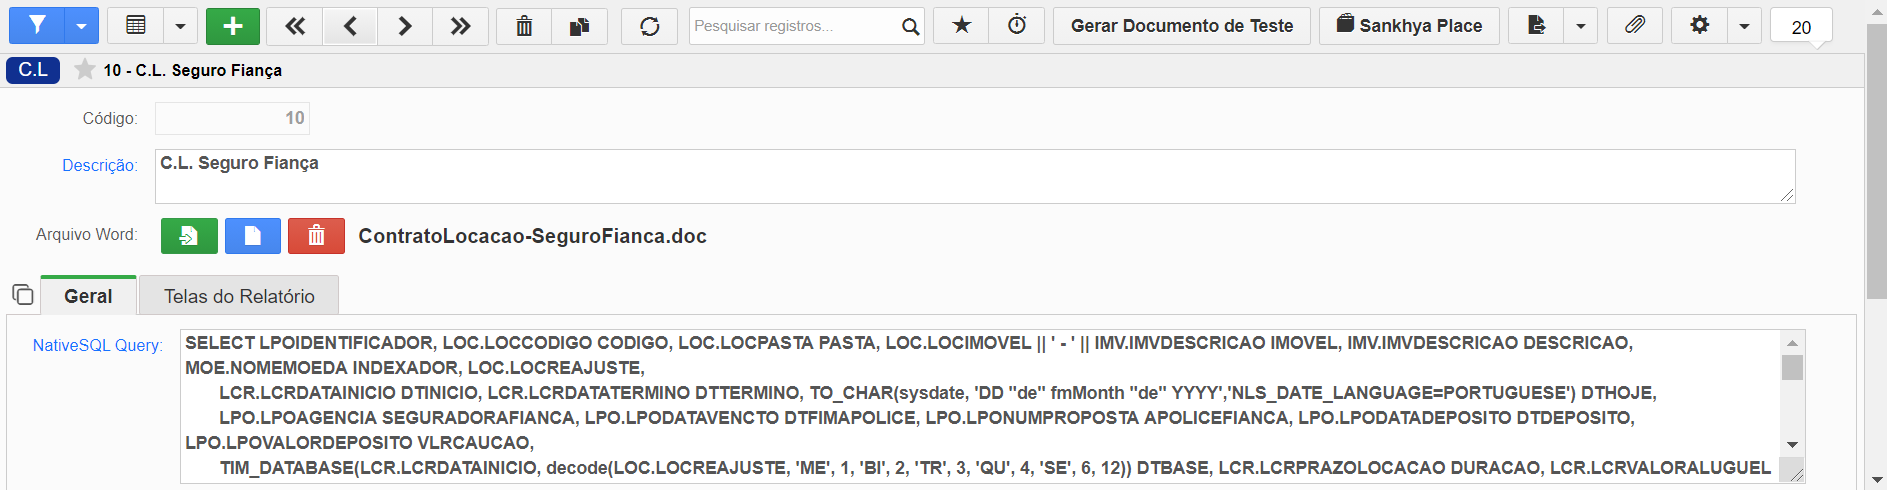The height and width of the screenshot is (490, 1887).
Task: Open favorites star in toolbar
Action: tap(961, 26)
